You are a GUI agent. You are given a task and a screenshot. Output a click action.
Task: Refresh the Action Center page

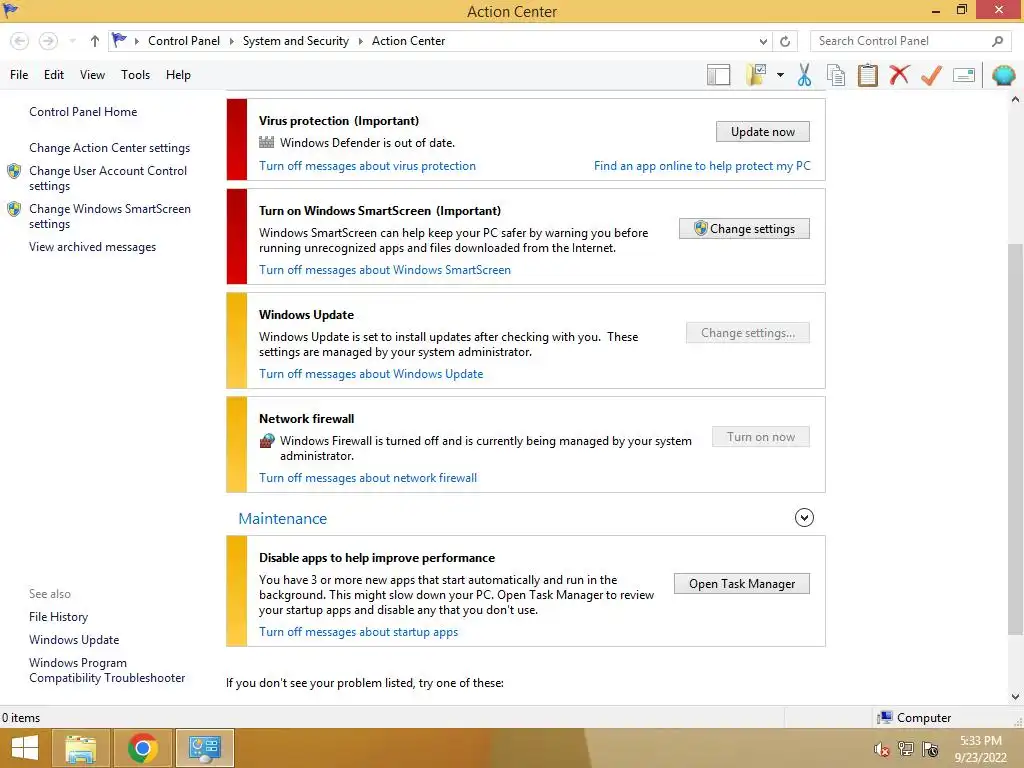[x=785, y=41]
